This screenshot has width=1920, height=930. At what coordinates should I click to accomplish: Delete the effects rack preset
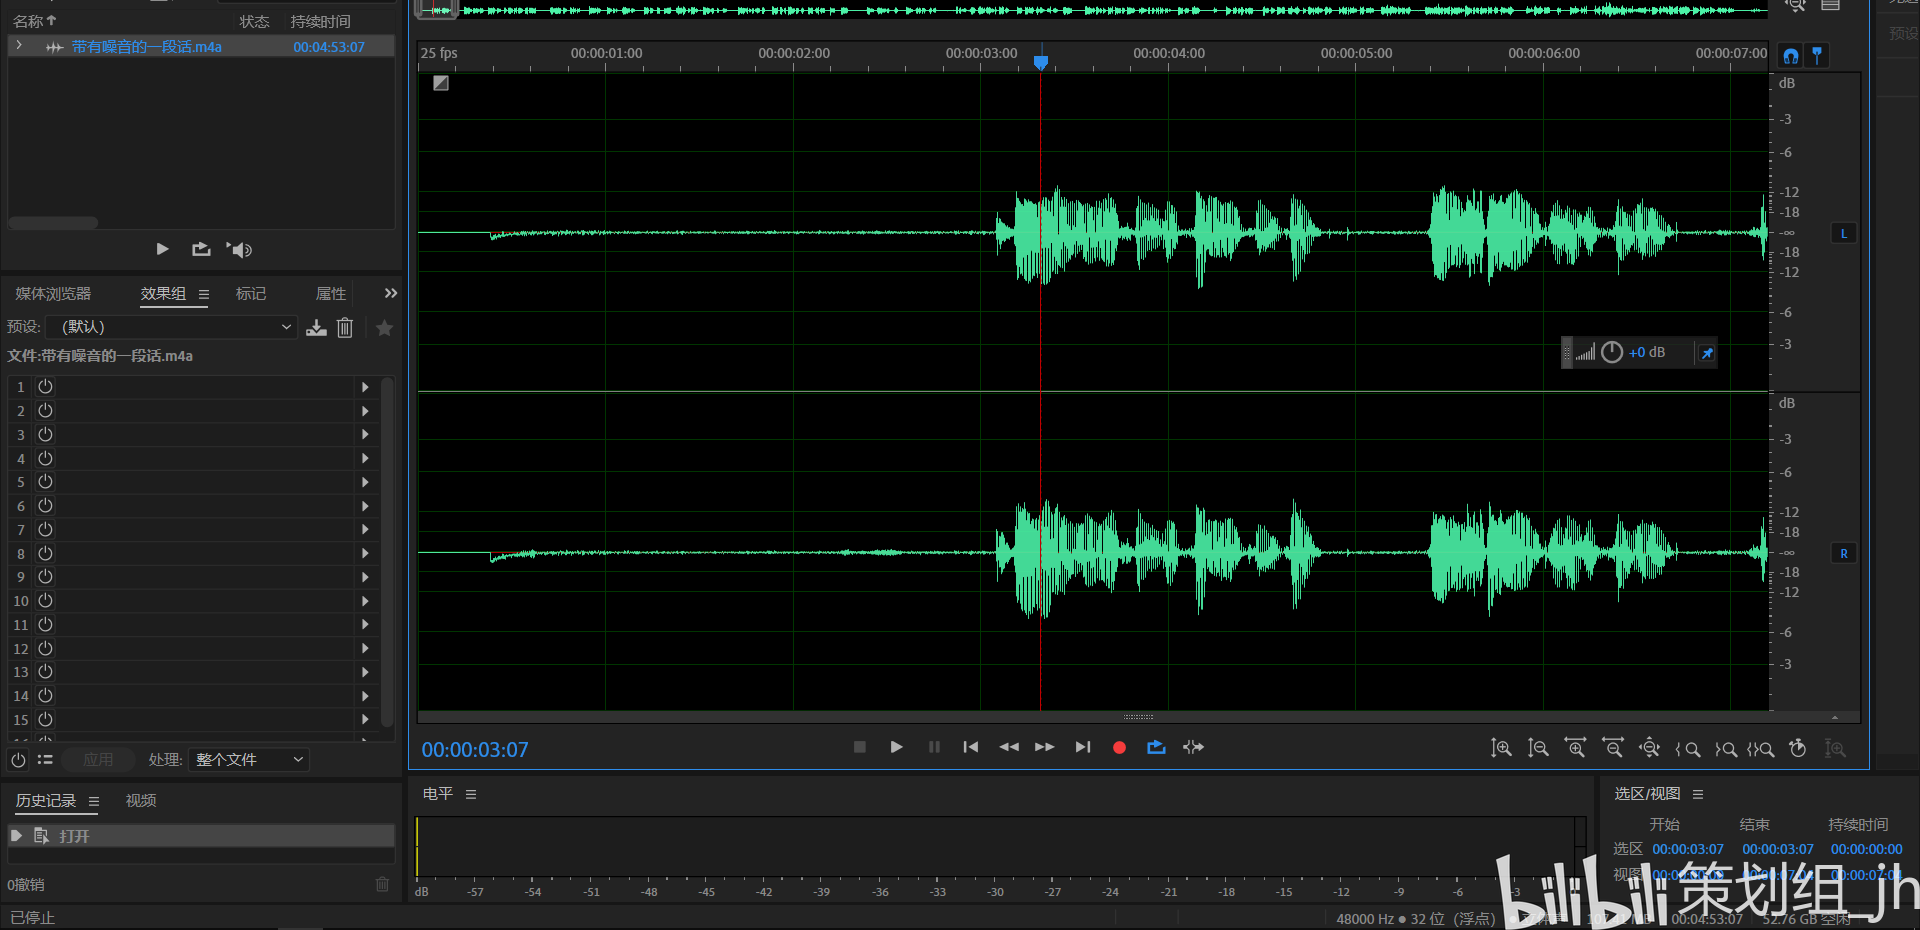pyautogui.click(x=345, y=328)
